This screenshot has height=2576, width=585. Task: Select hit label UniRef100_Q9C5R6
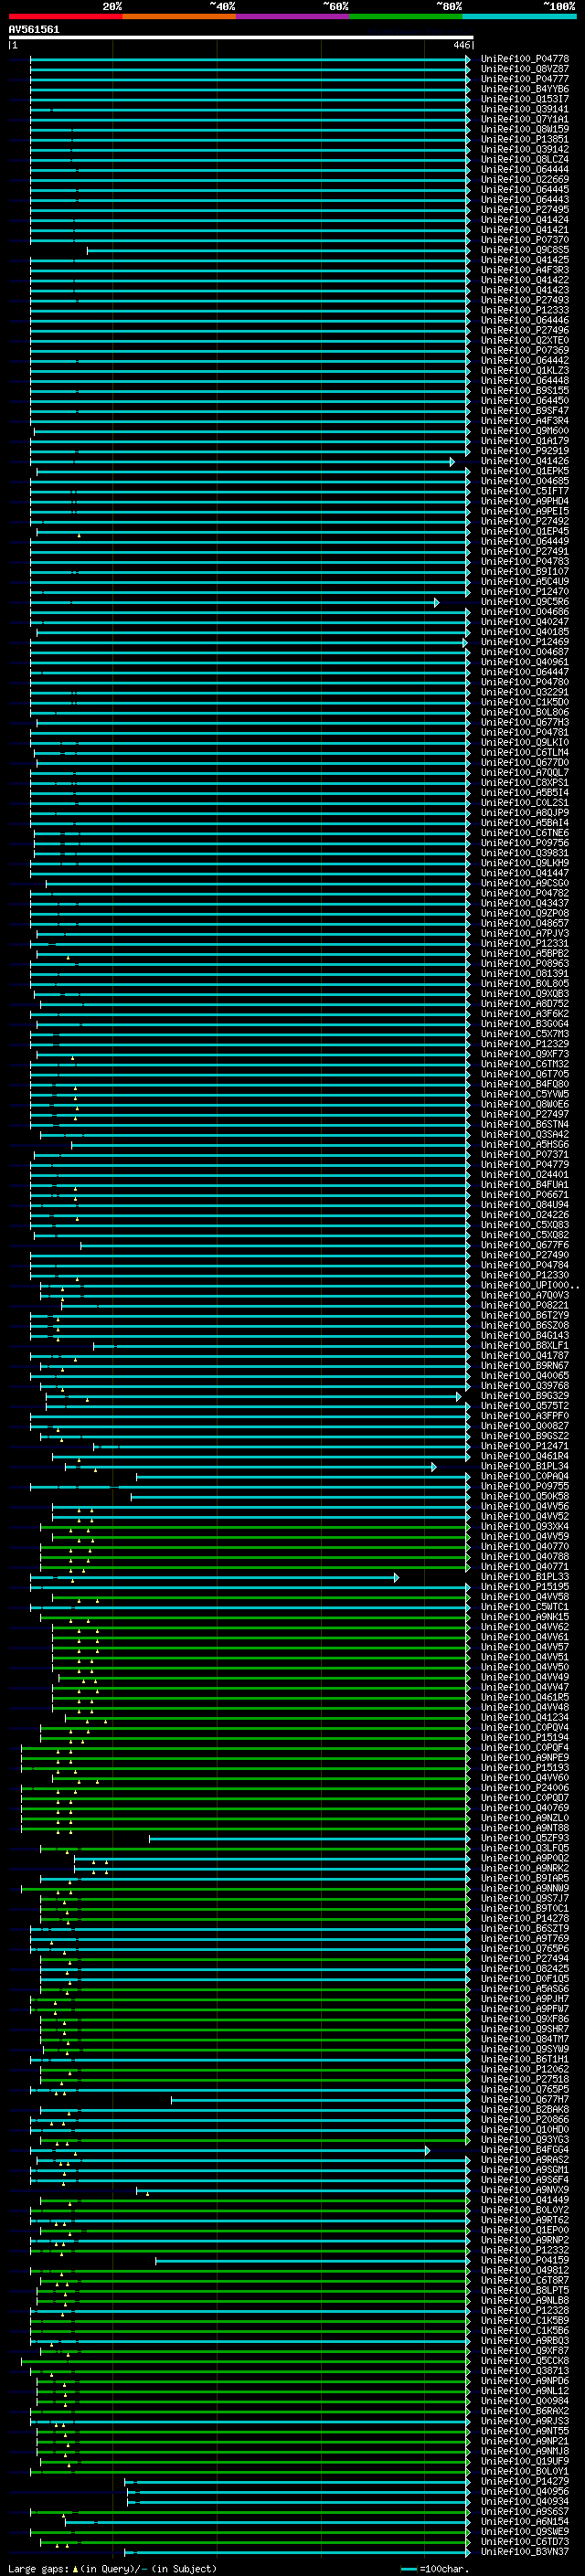pyautogui.click(x=525, y=602)
